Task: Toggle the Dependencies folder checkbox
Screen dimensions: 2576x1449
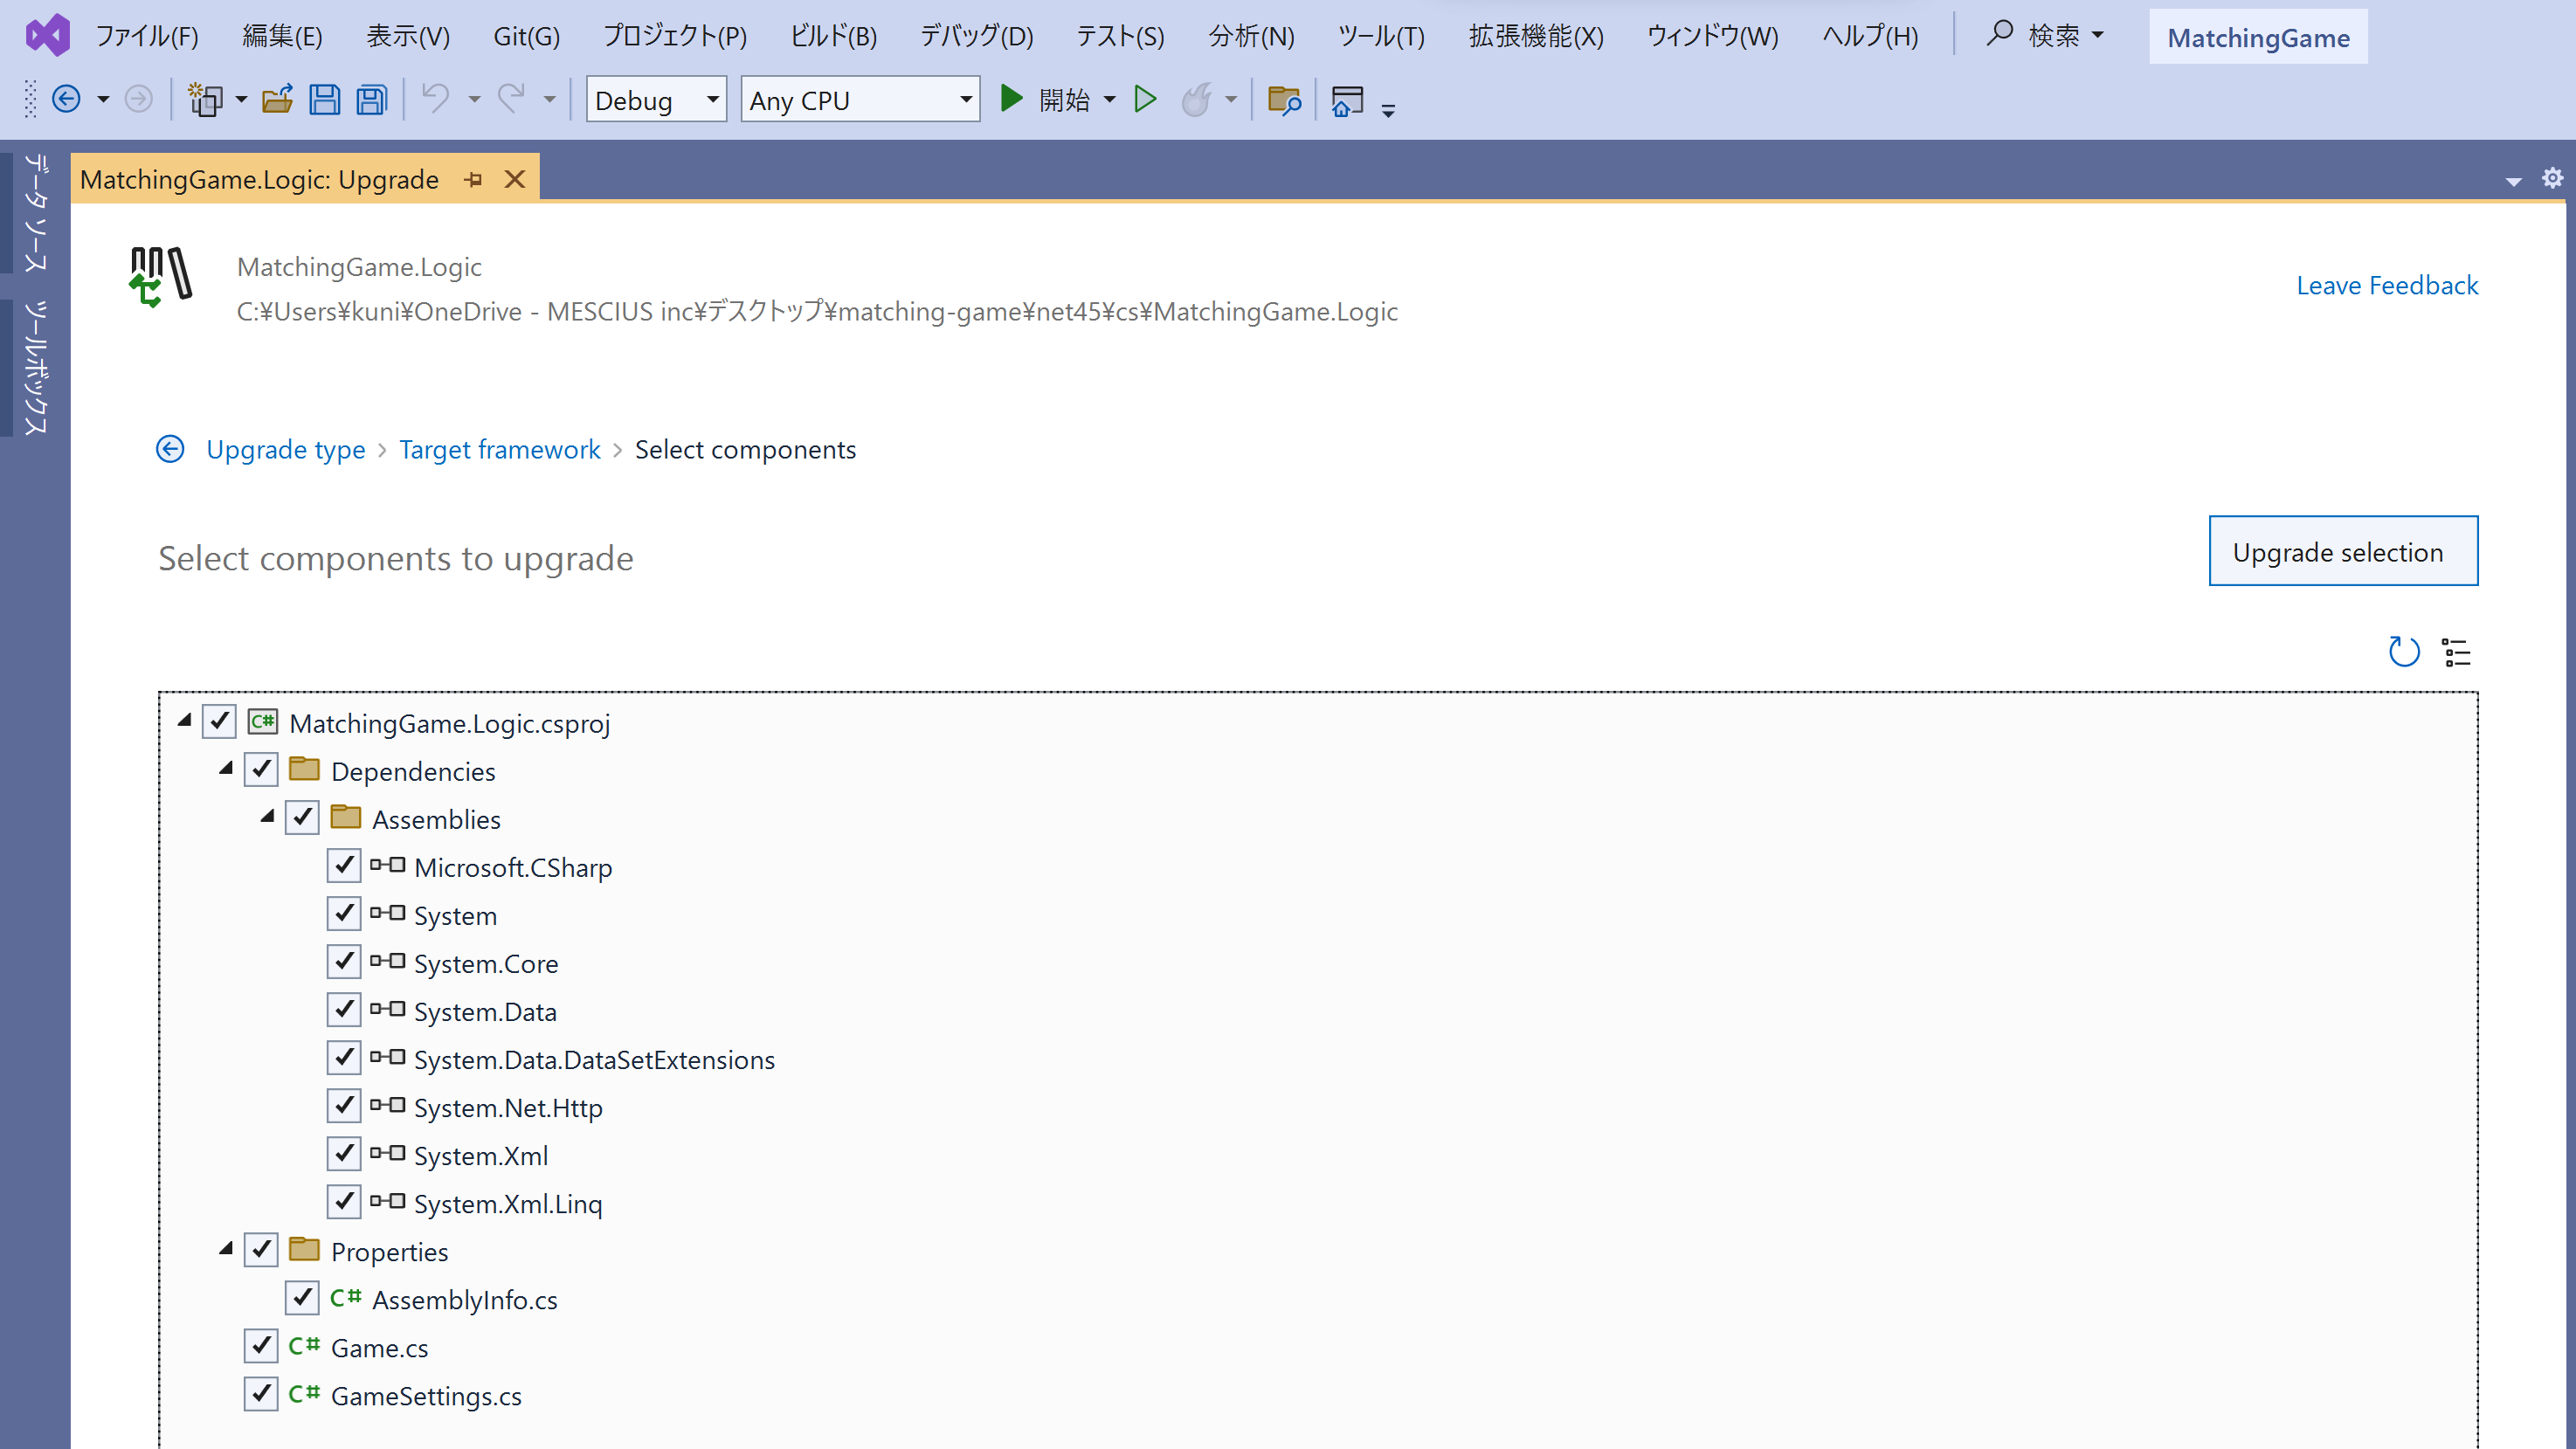Action: [261, 769]
